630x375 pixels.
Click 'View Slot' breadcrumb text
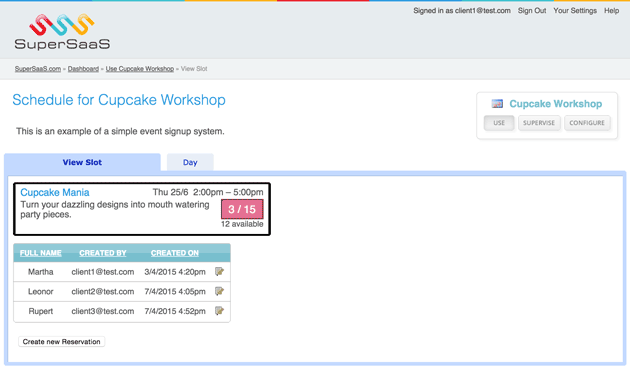click(194, 69)
